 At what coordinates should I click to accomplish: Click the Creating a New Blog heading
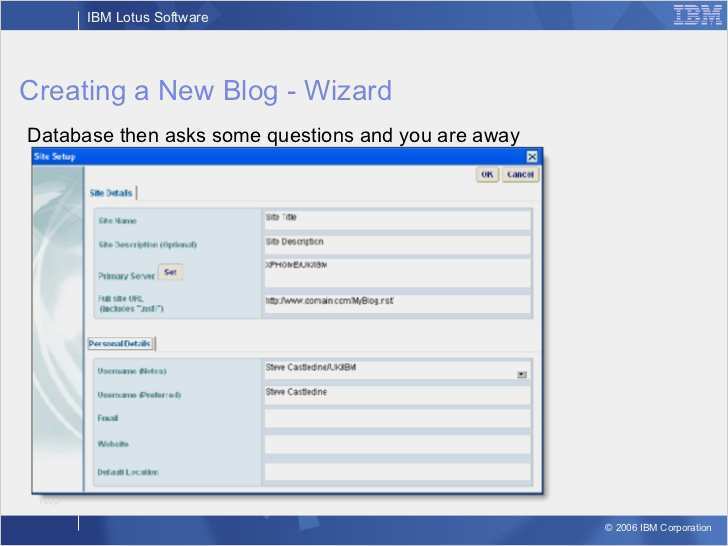point(205,91)
